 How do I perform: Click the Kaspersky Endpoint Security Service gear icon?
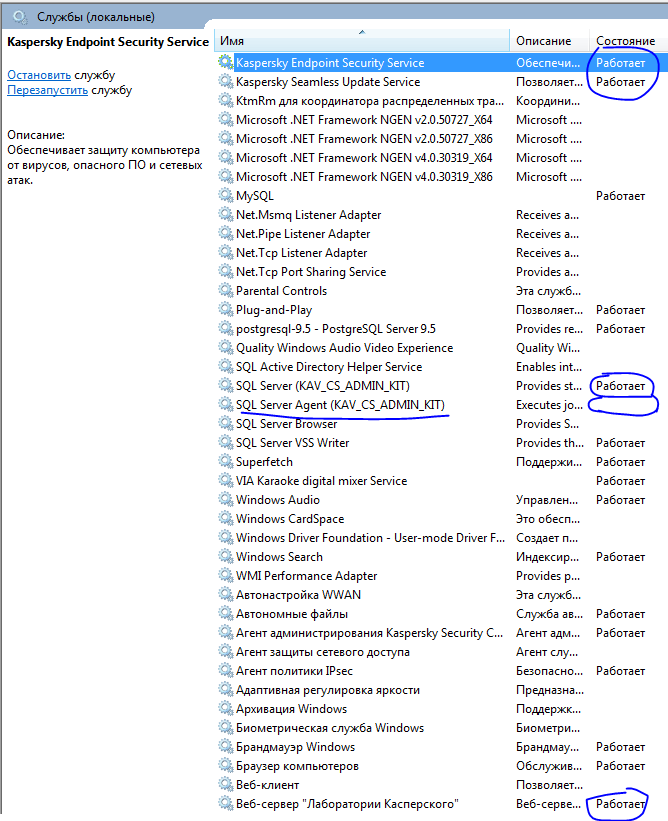[226, 62]
